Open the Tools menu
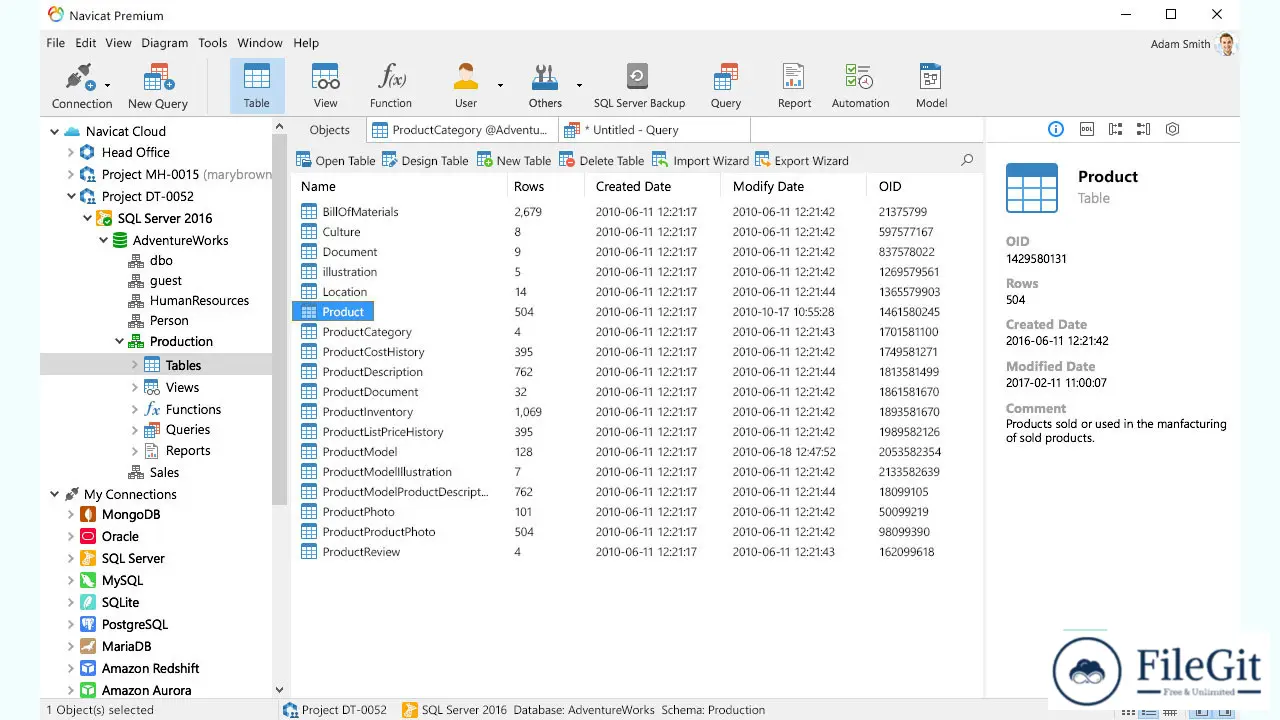Image resolution: width=1280 pixels, height=720 pixels. [213, 43]
